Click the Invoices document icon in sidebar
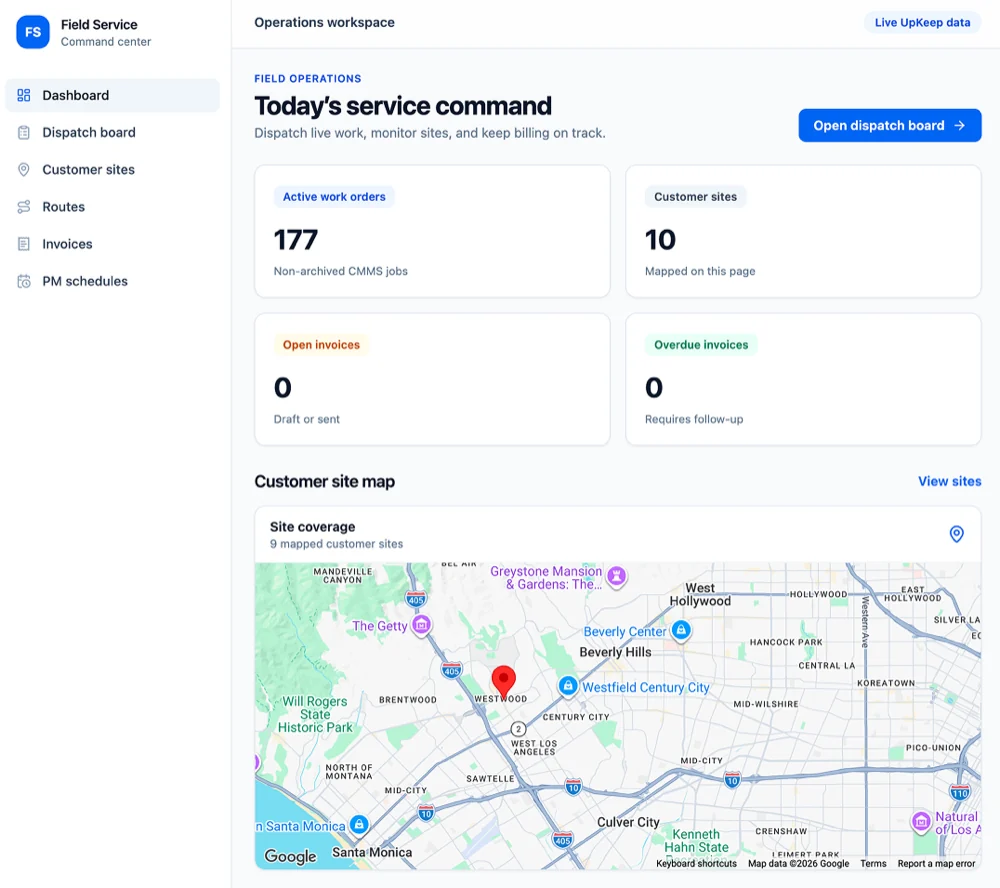 [x=24, y=244]
